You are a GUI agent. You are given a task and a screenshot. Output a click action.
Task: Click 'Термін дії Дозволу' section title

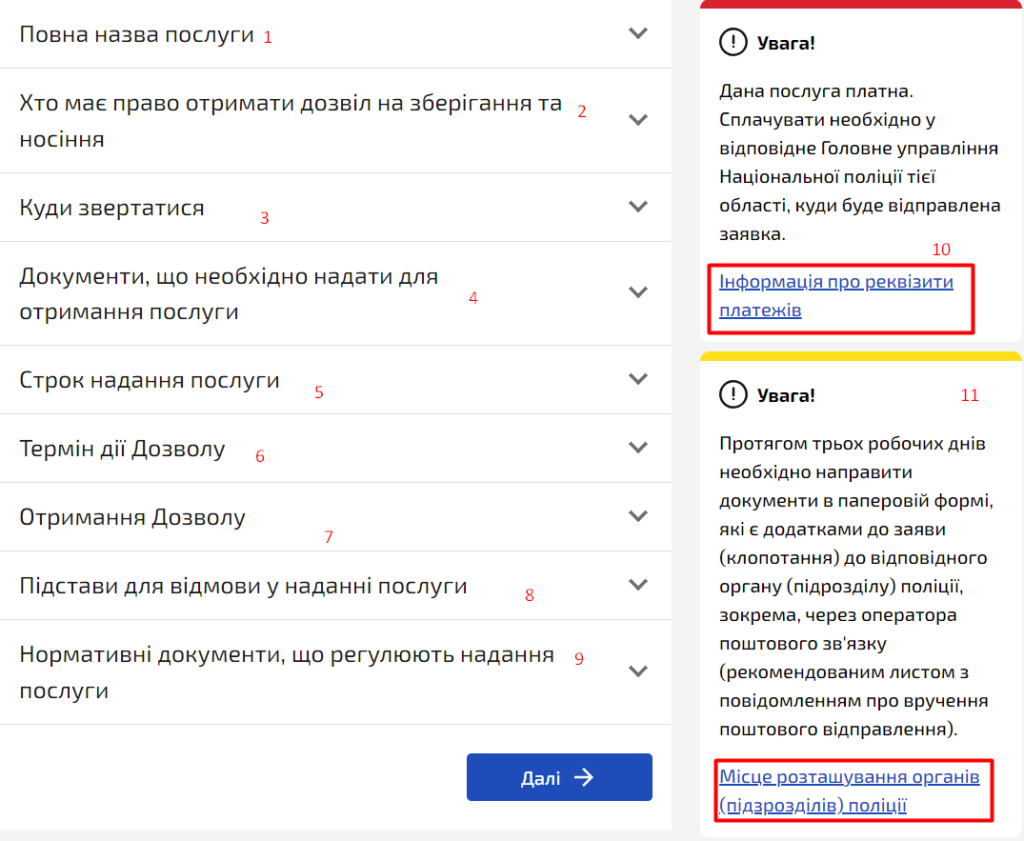(x=122, y=449)
